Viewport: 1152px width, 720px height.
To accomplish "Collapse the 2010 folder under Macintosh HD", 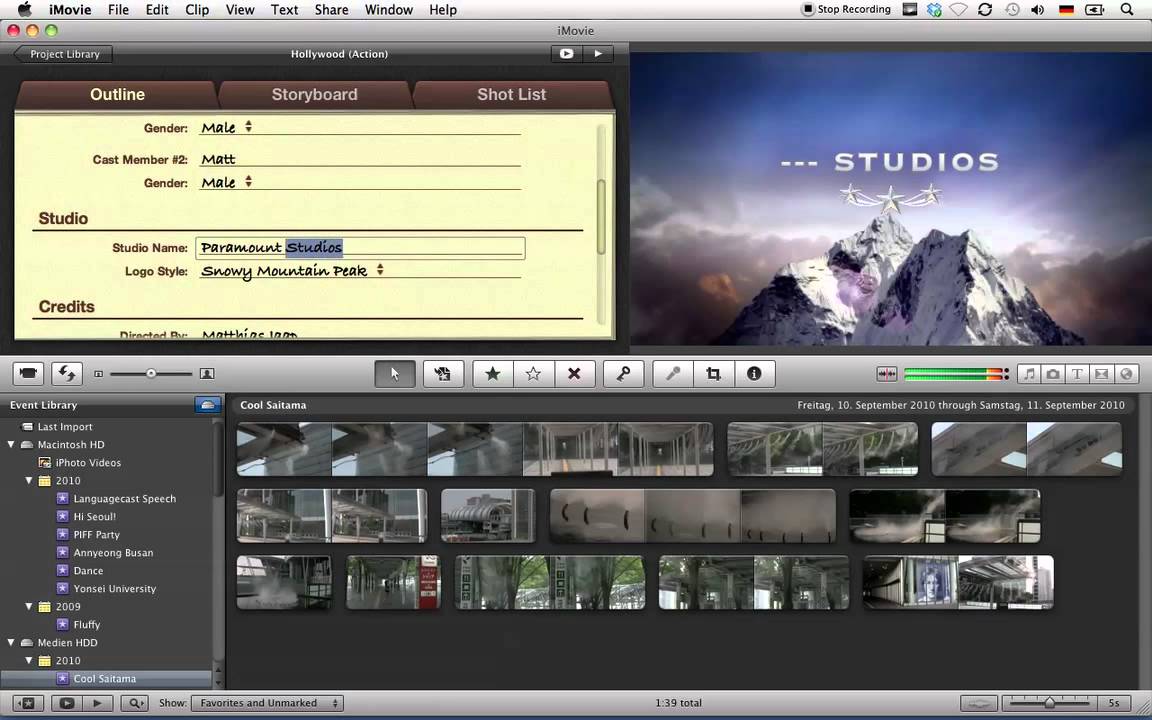I will click(29, 480).
